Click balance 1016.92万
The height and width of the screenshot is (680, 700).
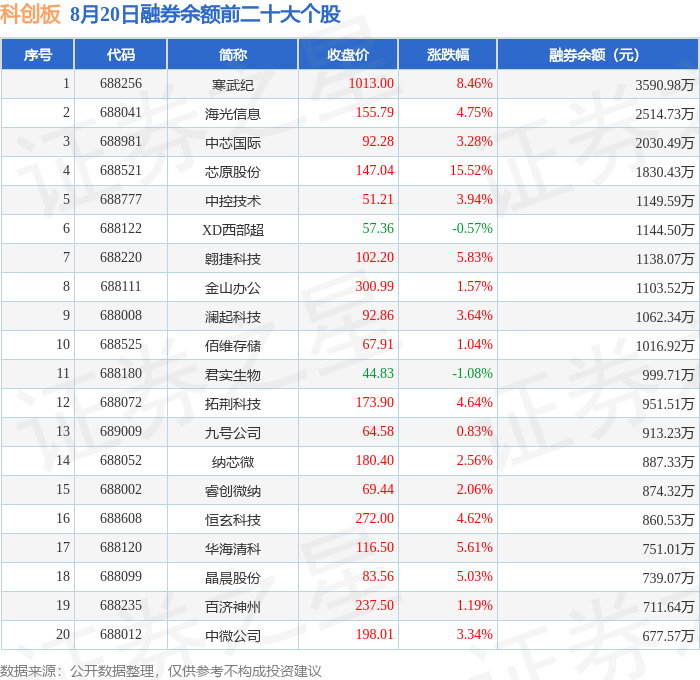tap(664, 346)
